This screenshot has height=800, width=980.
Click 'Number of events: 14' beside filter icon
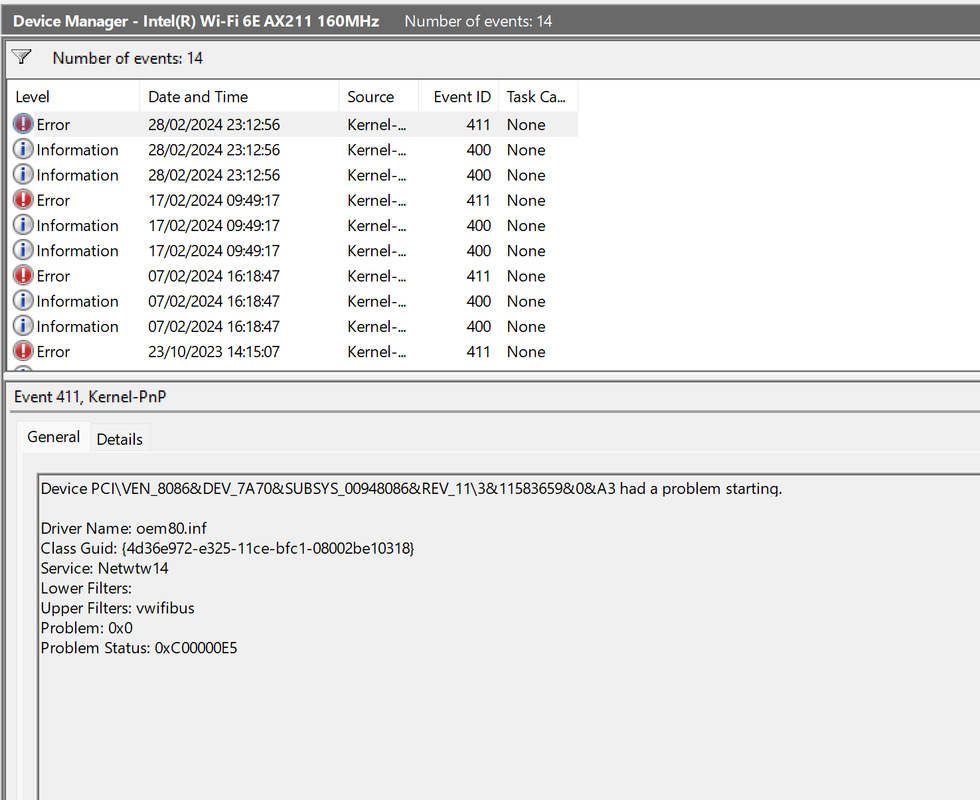(128, 58)
